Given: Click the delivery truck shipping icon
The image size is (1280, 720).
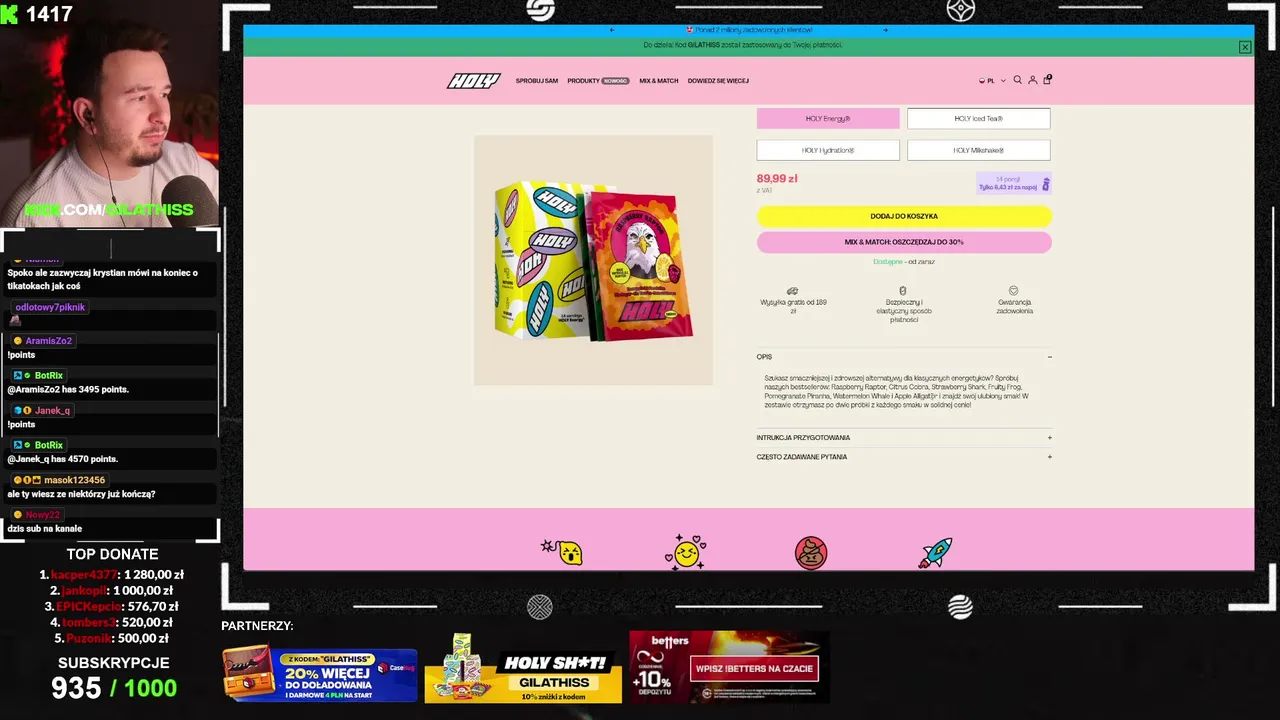Looking at the screenshot, I should tap(793, 291).
